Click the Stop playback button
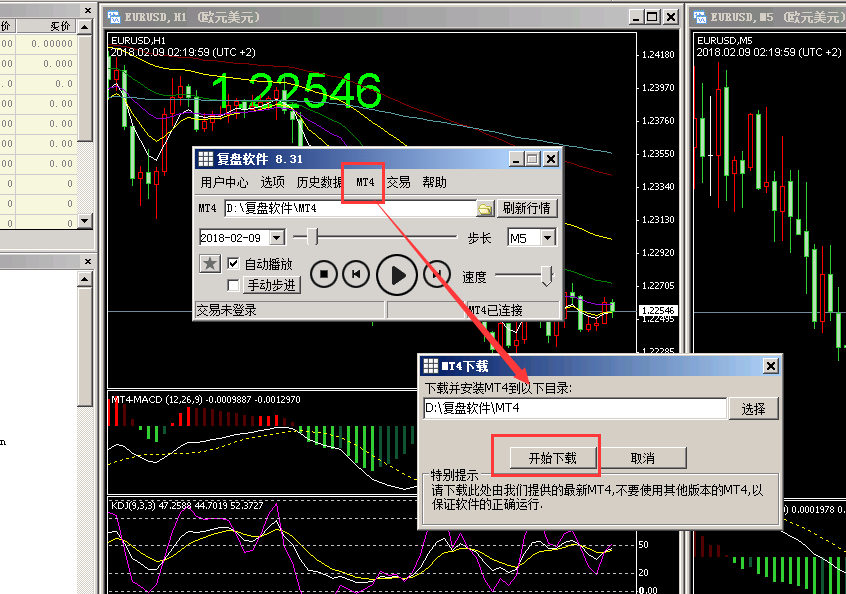Screen dimensions: 846x594 click(x=322, y=273)
